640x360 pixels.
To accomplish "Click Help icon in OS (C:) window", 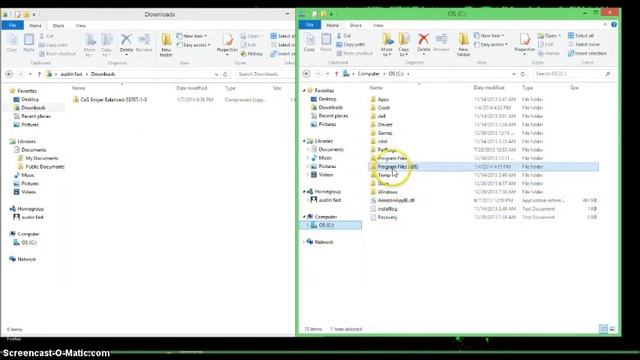I will point(614,25).
